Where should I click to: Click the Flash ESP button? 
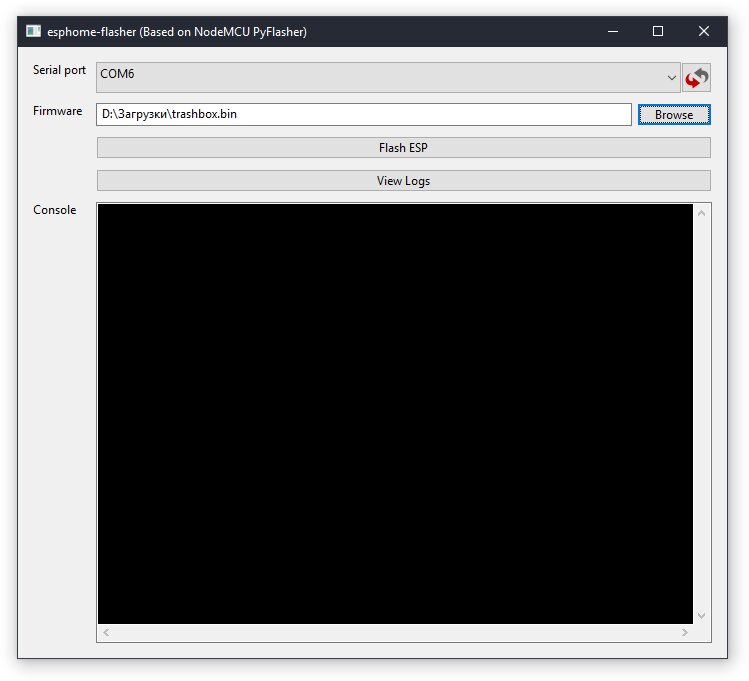pos(404,148)
